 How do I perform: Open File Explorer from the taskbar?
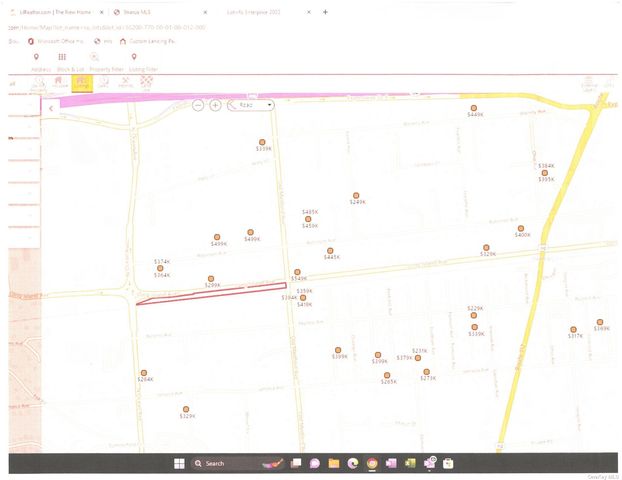coord(333,463)
